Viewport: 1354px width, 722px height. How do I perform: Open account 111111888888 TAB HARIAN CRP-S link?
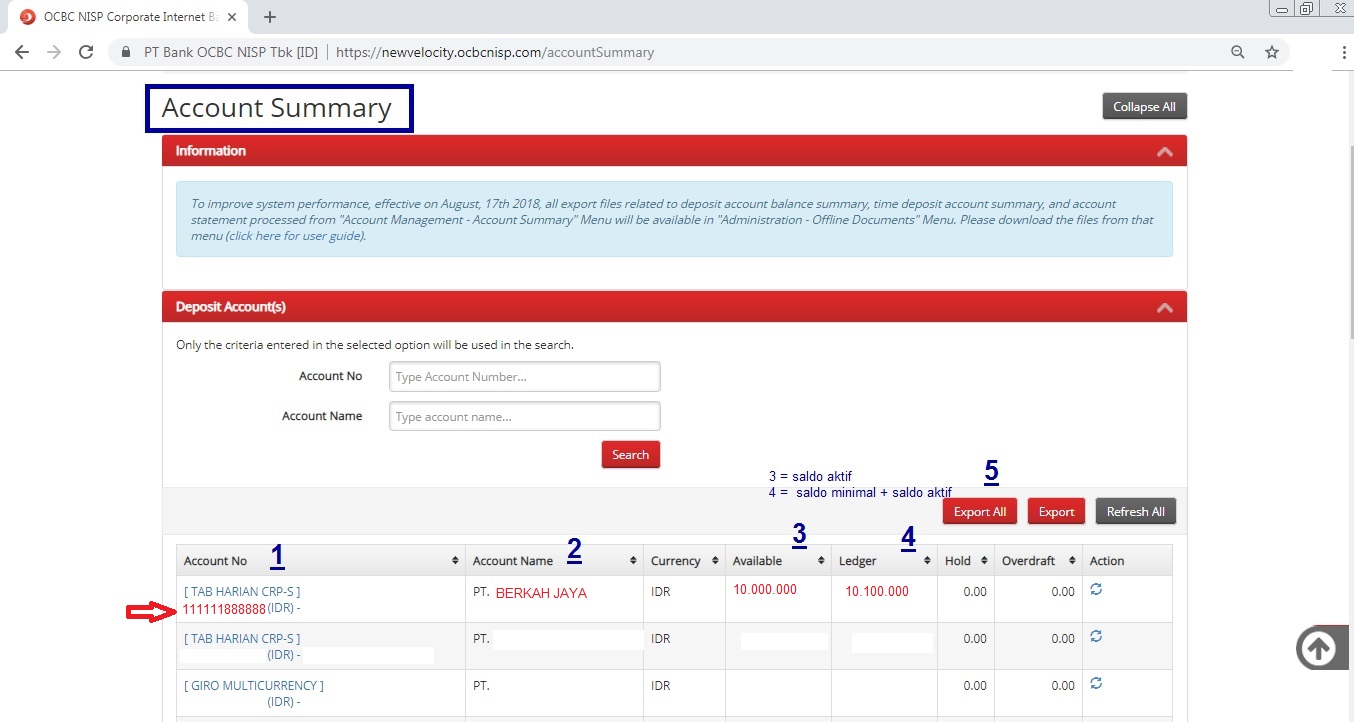click(242, 600)
